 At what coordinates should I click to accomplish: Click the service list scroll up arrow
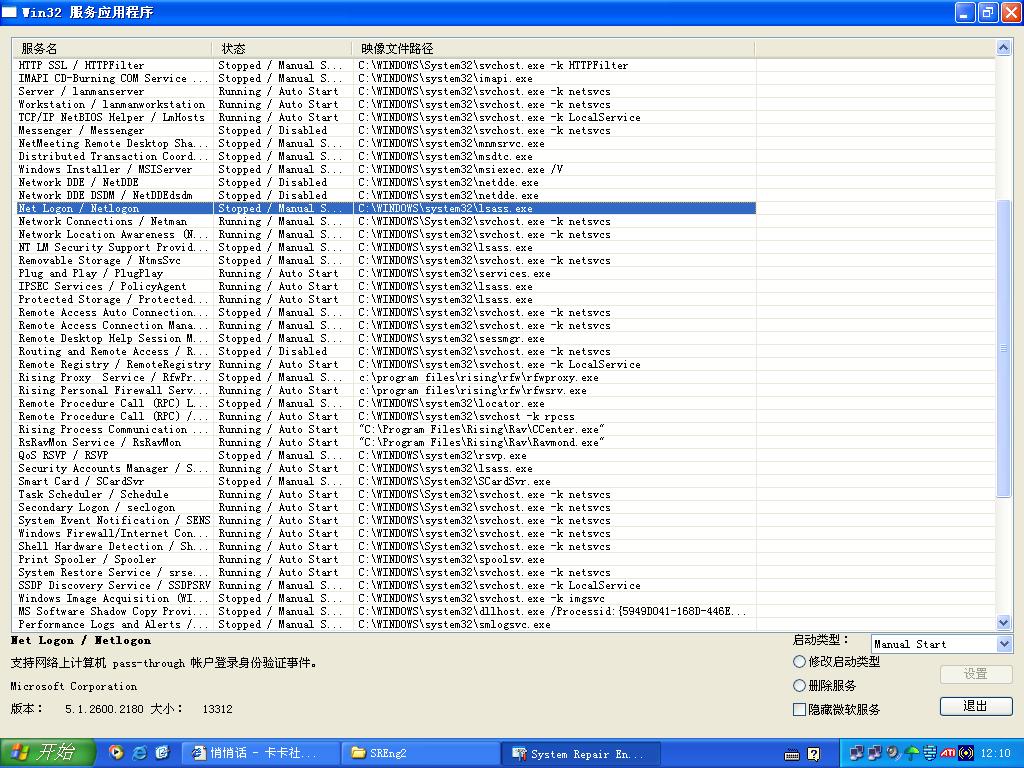point(1004,47)
